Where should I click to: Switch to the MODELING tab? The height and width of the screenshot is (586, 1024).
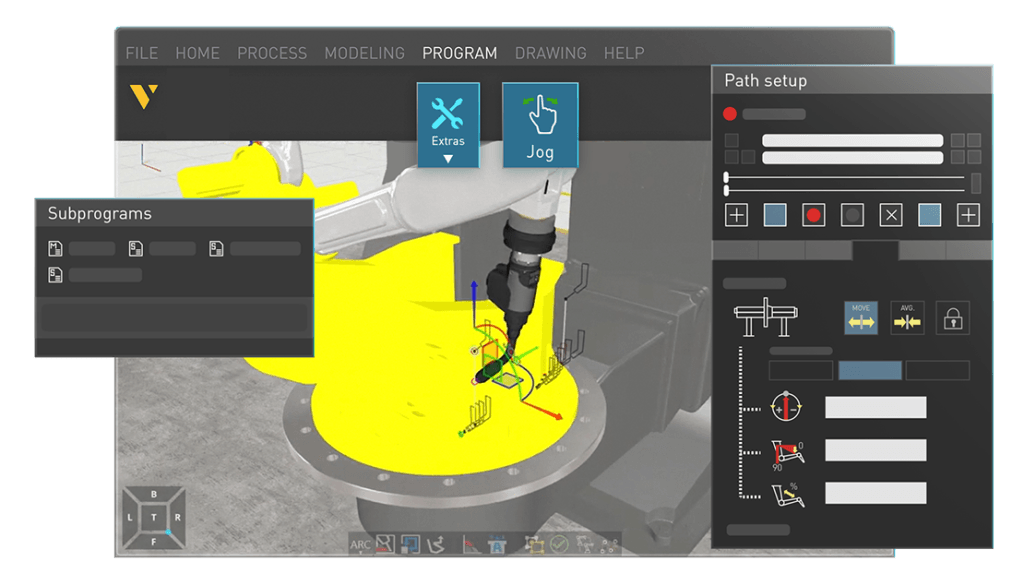pos(364,53)
